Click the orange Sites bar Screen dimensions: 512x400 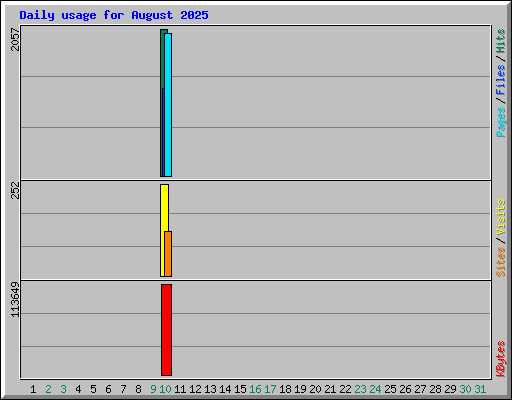click(168, 254)
